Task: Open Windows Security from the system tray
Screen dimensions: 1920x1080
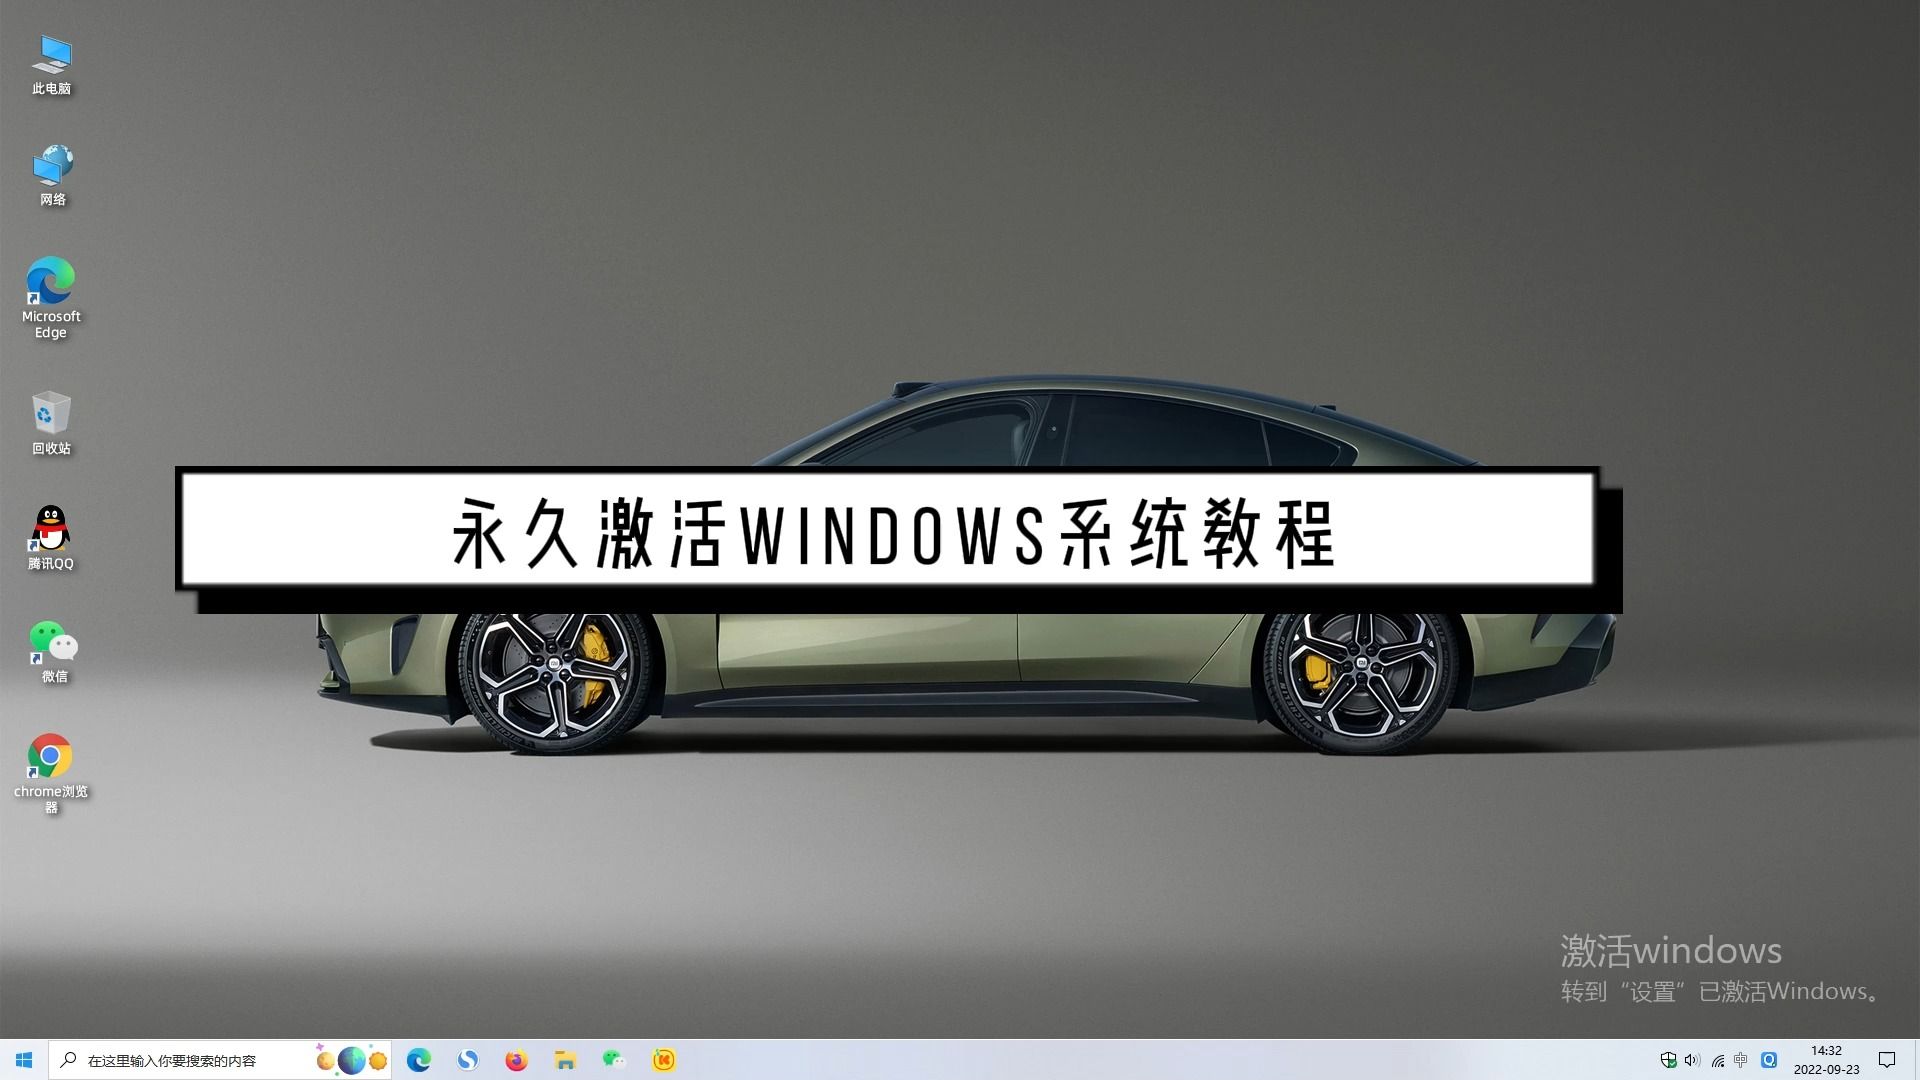Action: pos(1670,1060)
